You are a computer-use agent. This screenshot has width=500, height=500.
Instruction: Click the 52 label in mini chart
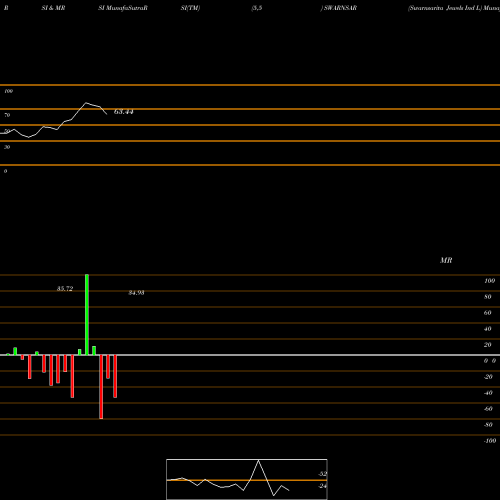(x=323, y=474)
